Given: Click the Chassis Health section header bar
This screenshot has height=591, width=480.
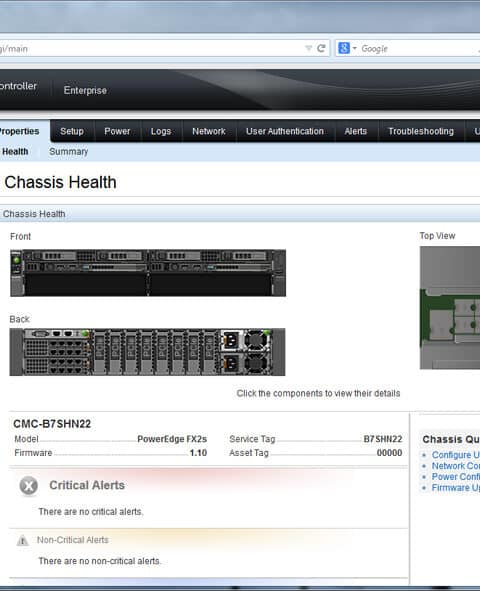Looking at the screenshot, I should [x=240, y=214].
